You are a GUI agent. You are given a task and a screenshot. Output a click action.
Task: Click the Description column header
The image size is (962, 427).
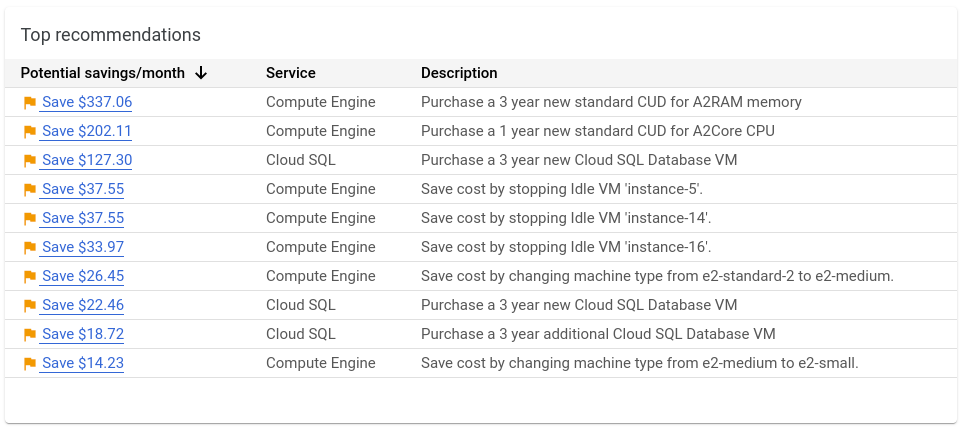coord(459,73)
